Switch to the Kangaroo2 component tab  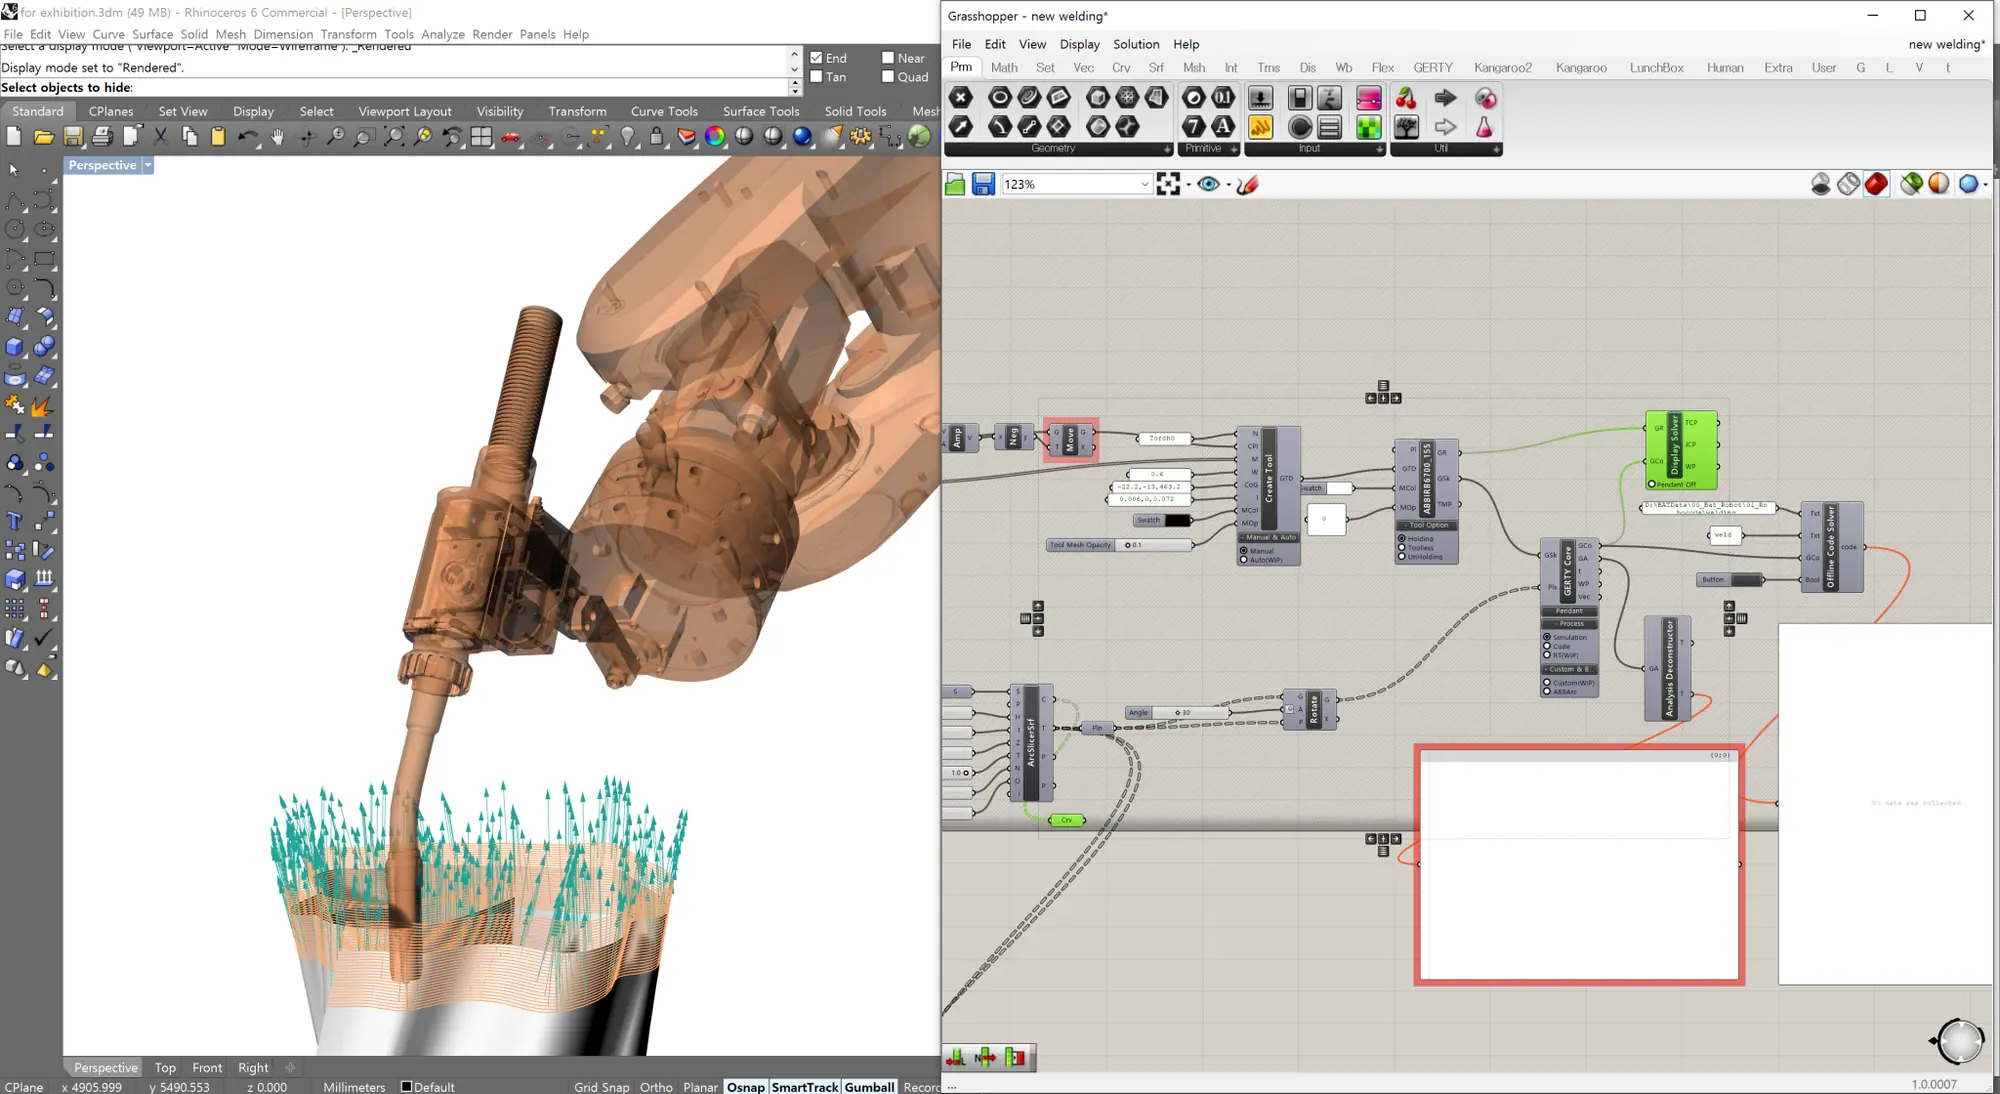(x=1502, y=68)
